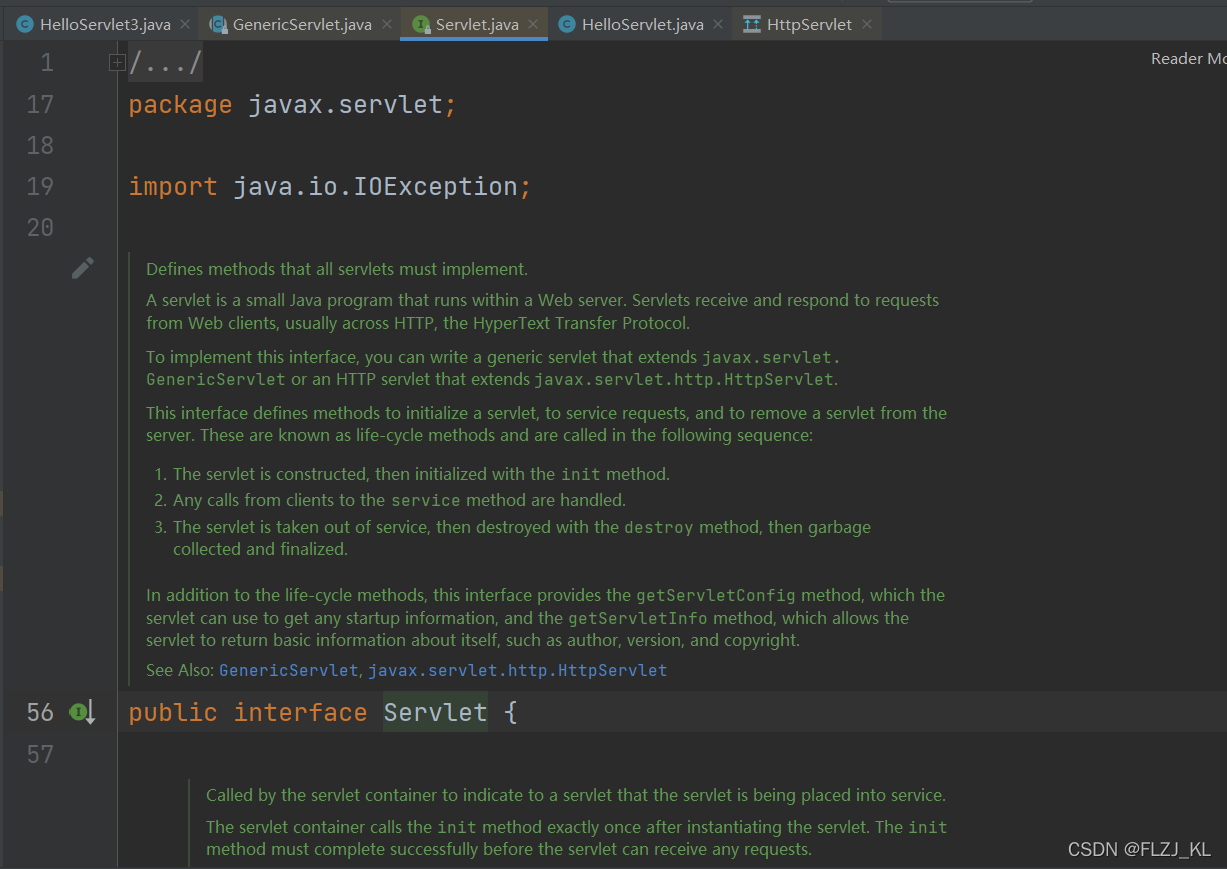Click the folded text /.../ on line 1
Image resolution: width=1227 pixels, height=869 pixels.
click(x=166, y=63)
